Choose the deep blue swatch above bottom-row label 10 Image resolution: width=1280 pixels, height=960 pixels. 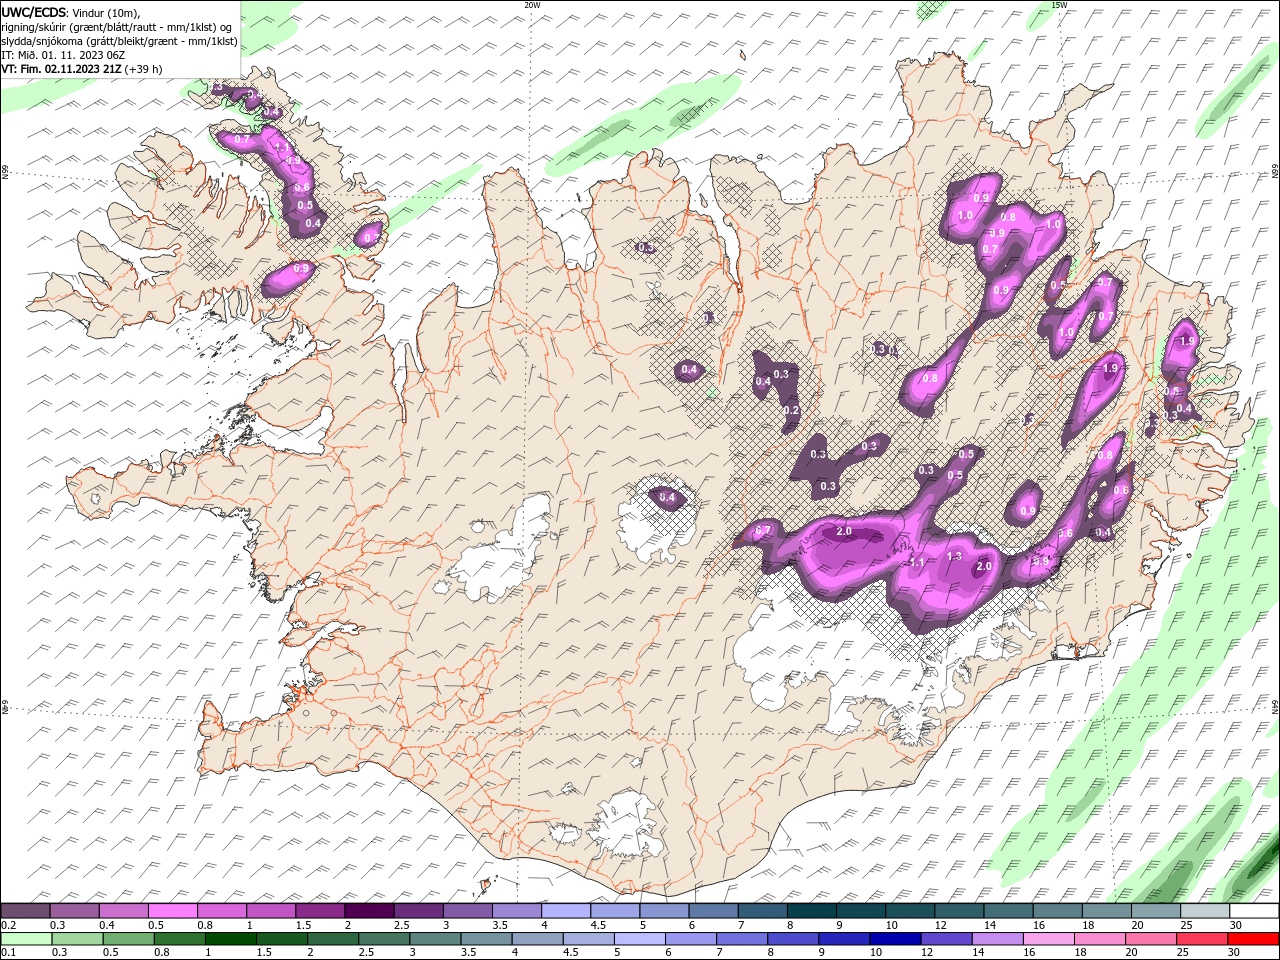(x=894, y=939)
